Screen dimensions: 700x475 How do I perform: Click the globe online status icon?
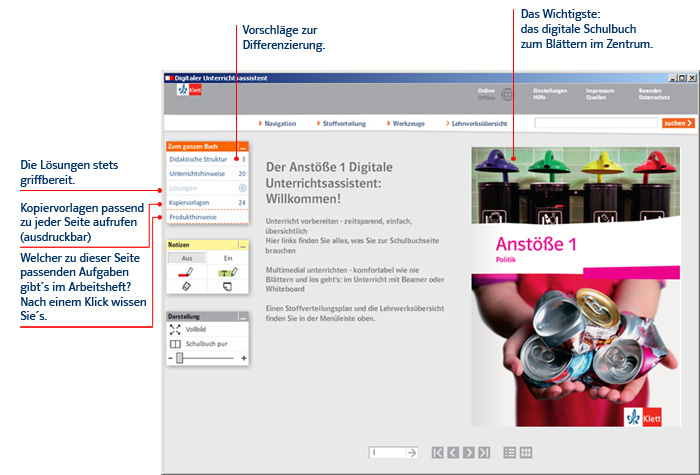coord(508,94)
